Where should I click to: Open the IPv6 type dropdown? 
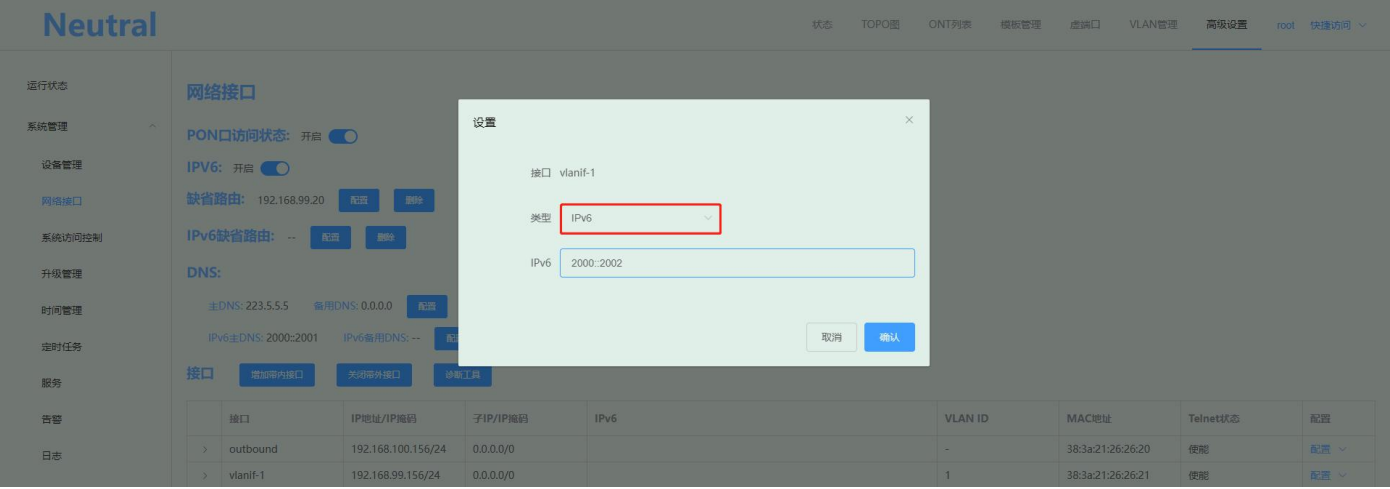tap(640, 218)
